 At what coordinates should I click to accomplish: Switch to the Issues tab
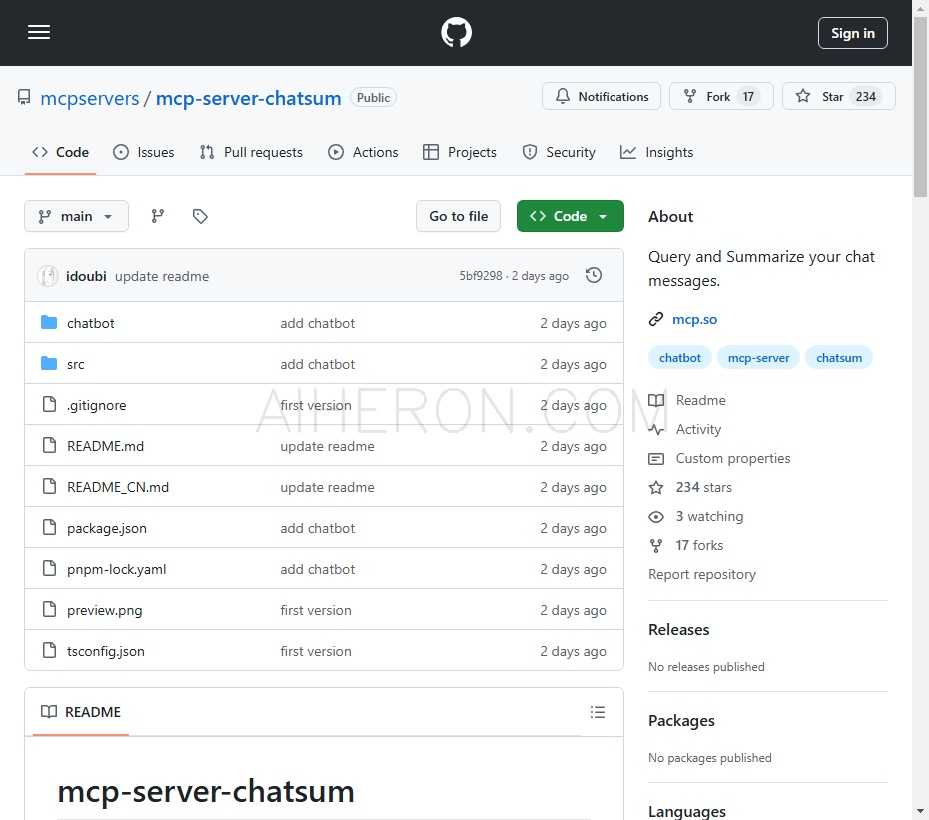(x=144, y=152)
